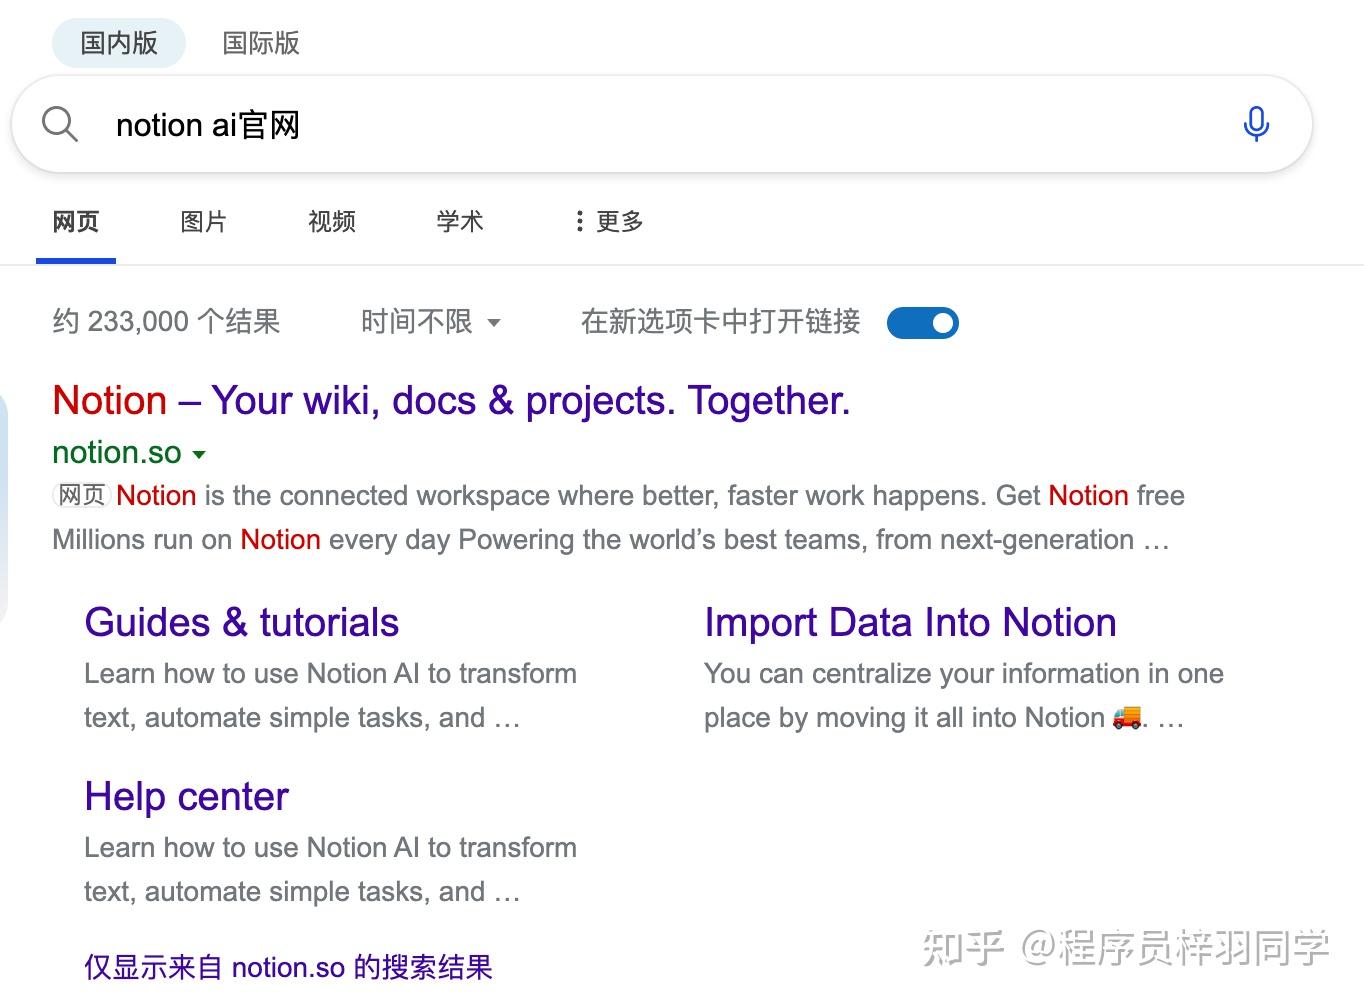This screenshot has height=1002, width=1364.
Task: Select the 学术 tab
Action: tap(460, 221)
